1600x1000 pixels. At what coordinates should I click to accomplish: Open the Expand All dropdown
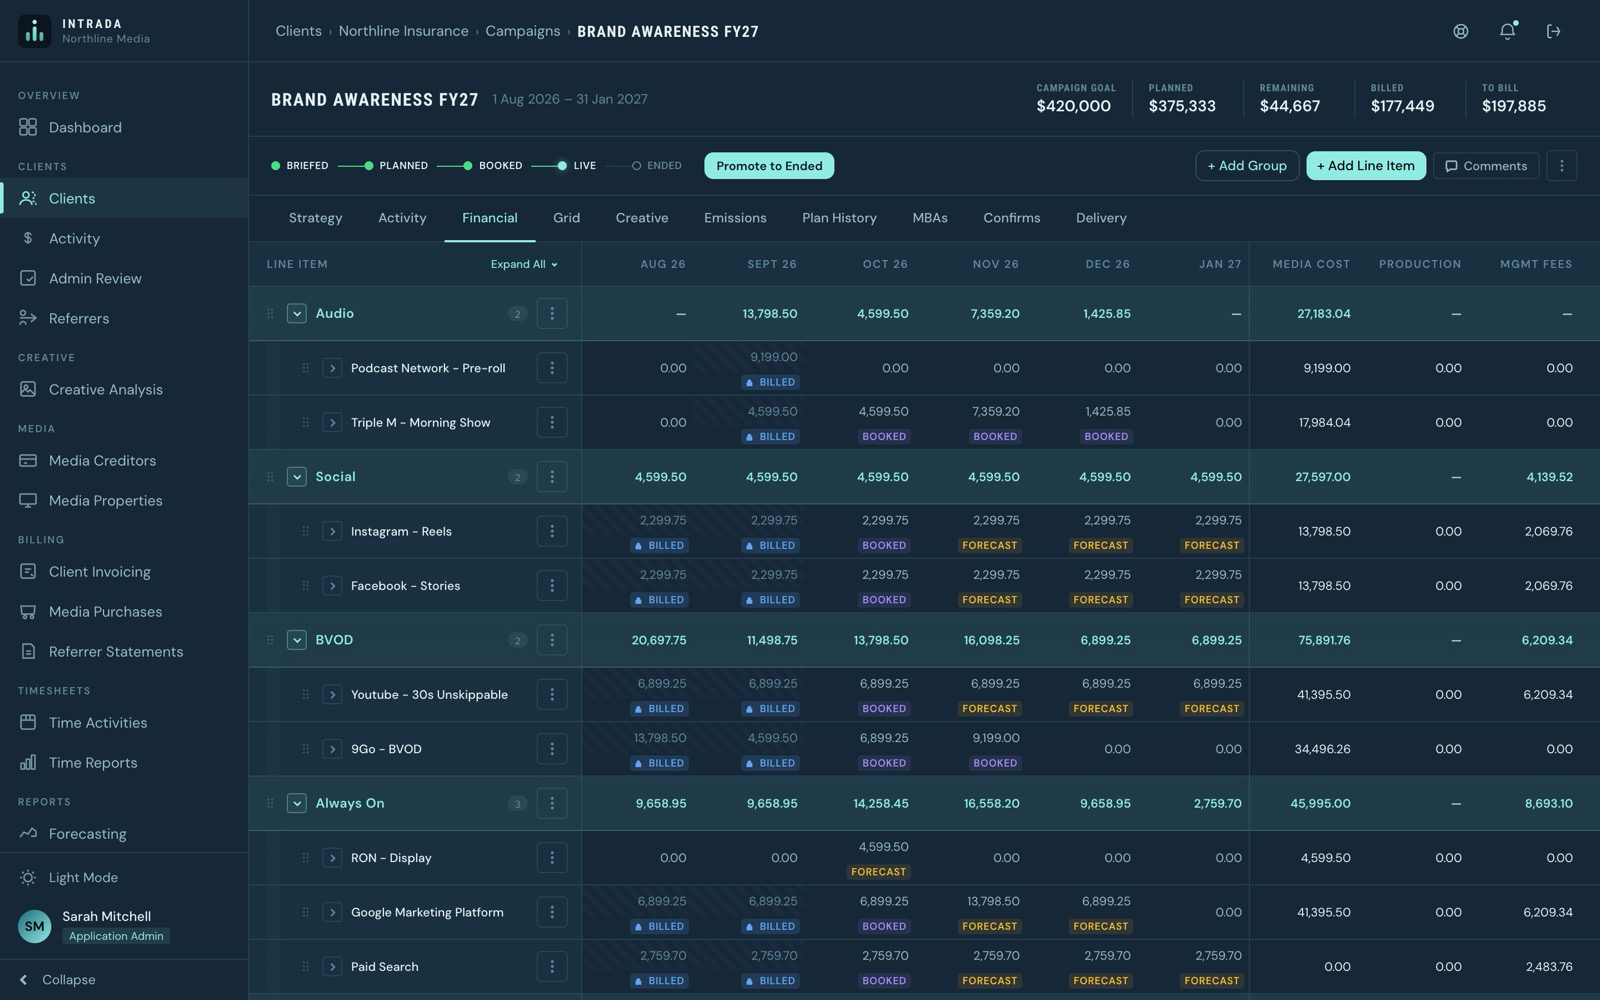coord(524,264)
